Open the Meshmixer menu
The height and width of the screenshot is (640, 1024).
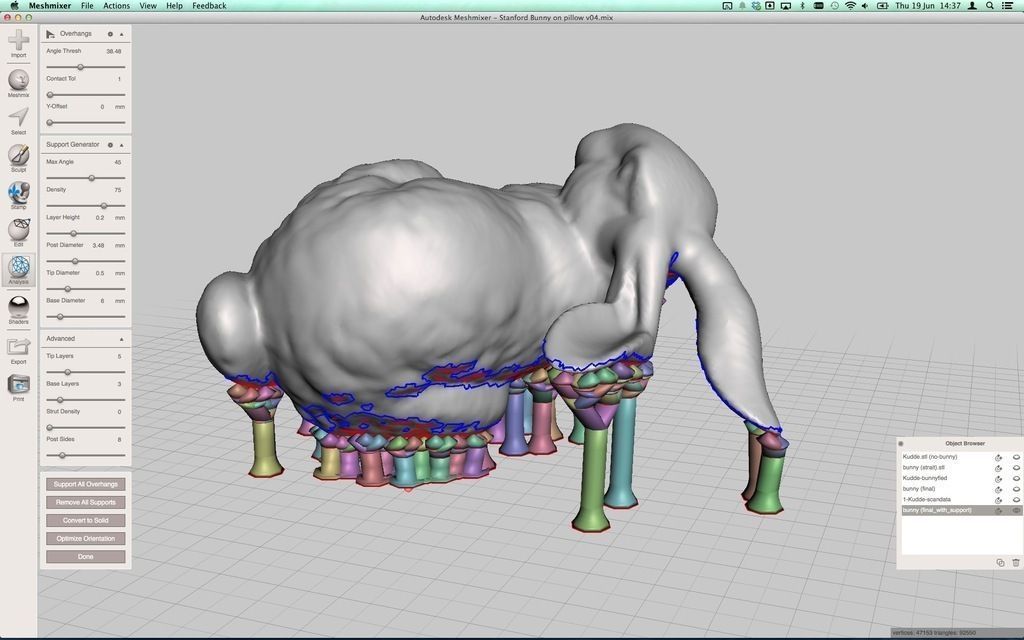point(50,5)
